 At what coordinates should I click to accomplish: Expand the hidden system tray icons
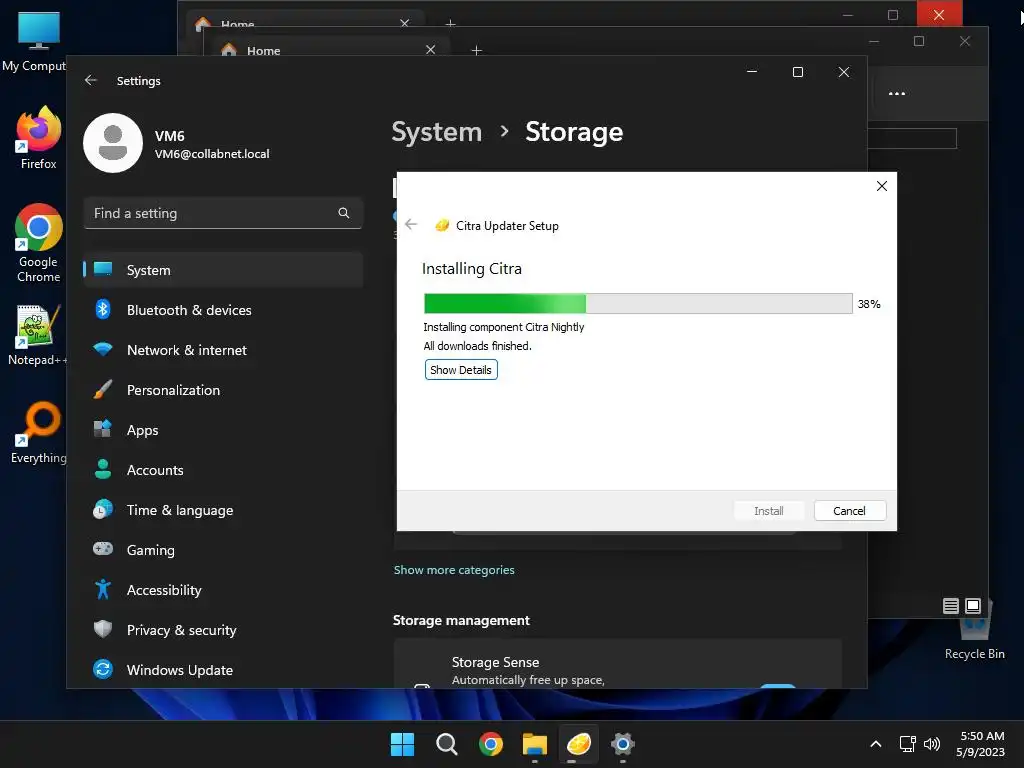[x=876, y=744]
